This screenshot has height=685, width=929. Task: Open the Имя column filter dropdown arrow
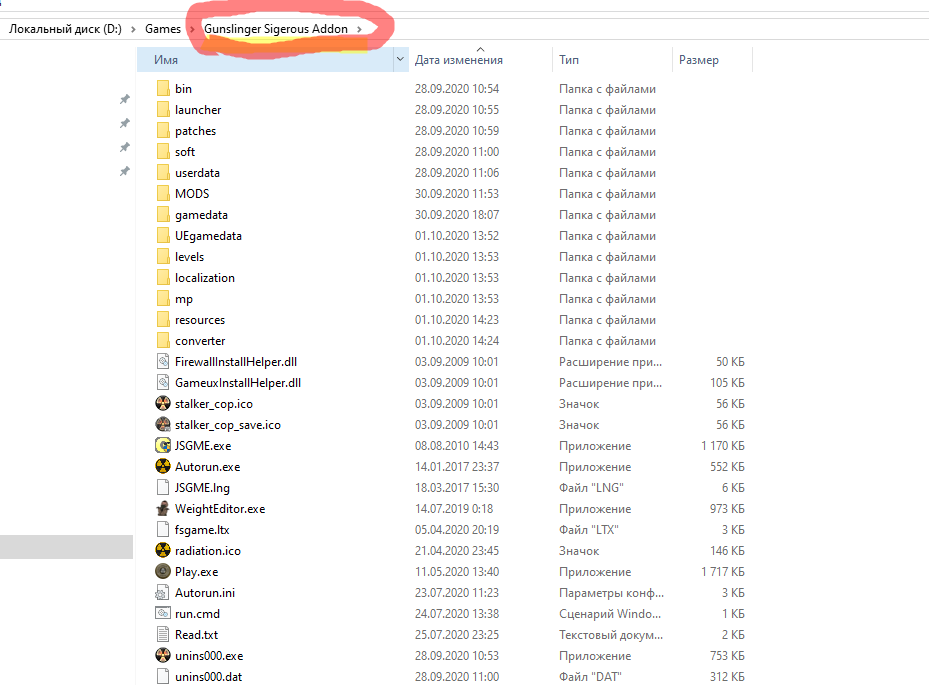[x=401, y=59]
